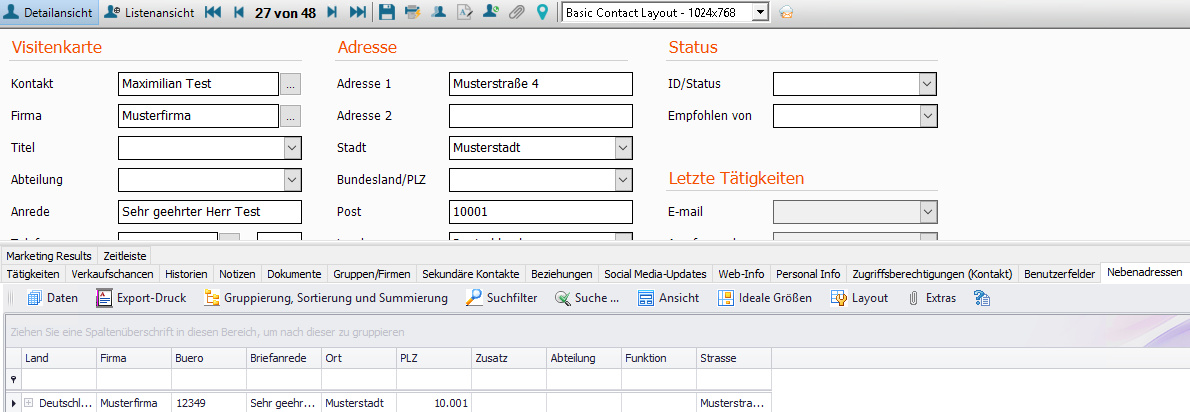Viewport: 1190px width, 412px height.
Task: Click the Adresse 1 field
Action: [541, 83]
